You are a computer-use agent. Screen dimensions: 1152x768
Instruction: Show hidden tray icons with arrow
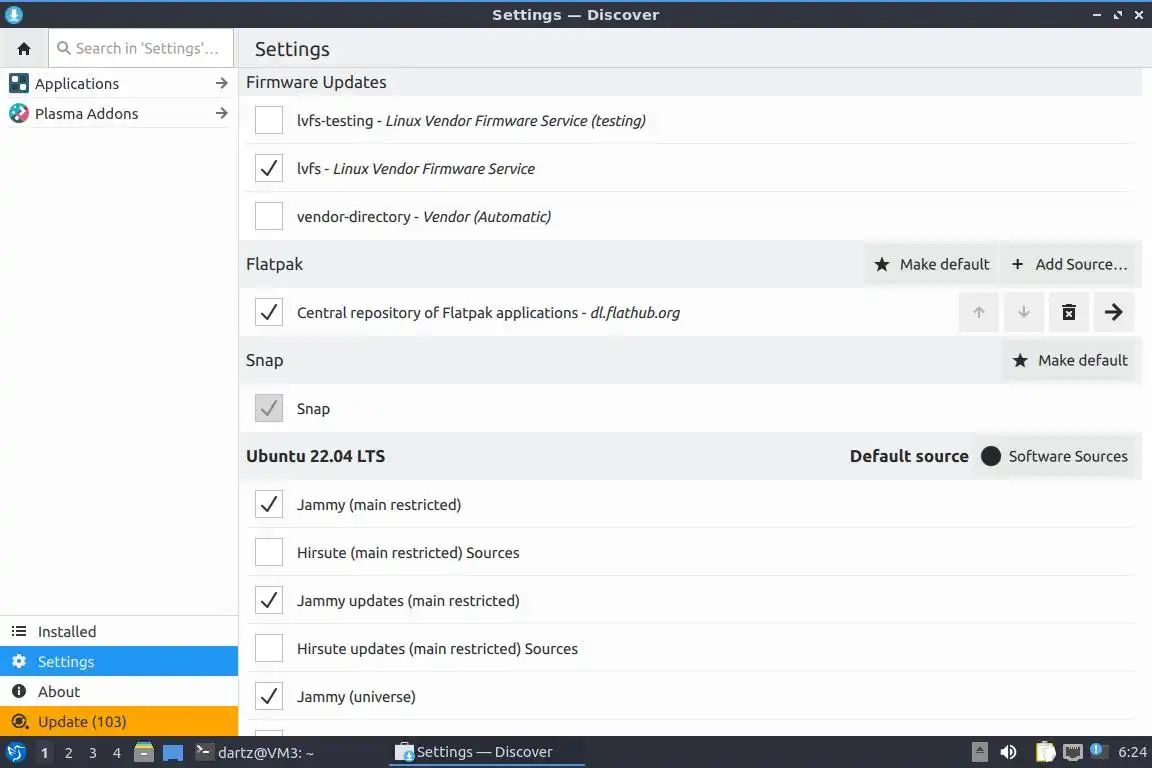(x=981, y=752)
